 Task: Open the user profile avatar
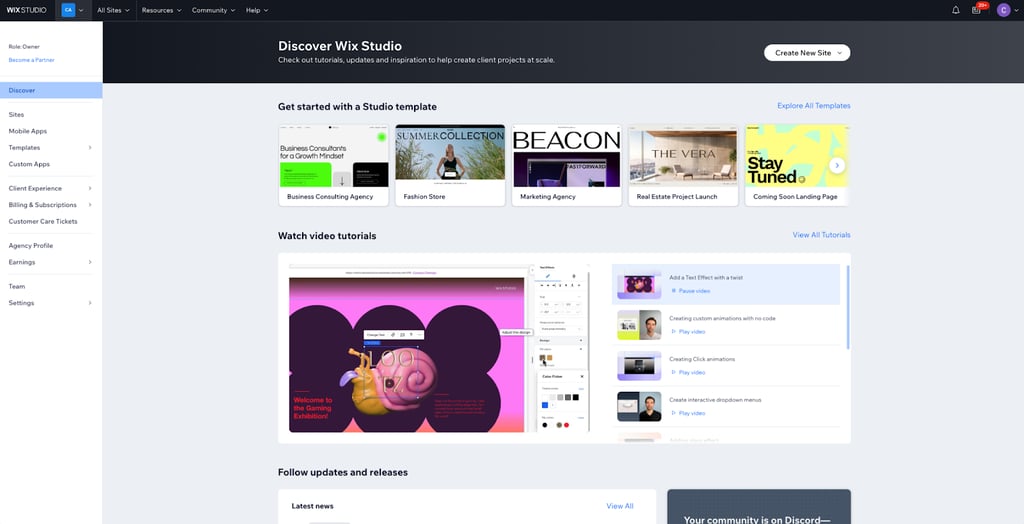click(1004, 10)
